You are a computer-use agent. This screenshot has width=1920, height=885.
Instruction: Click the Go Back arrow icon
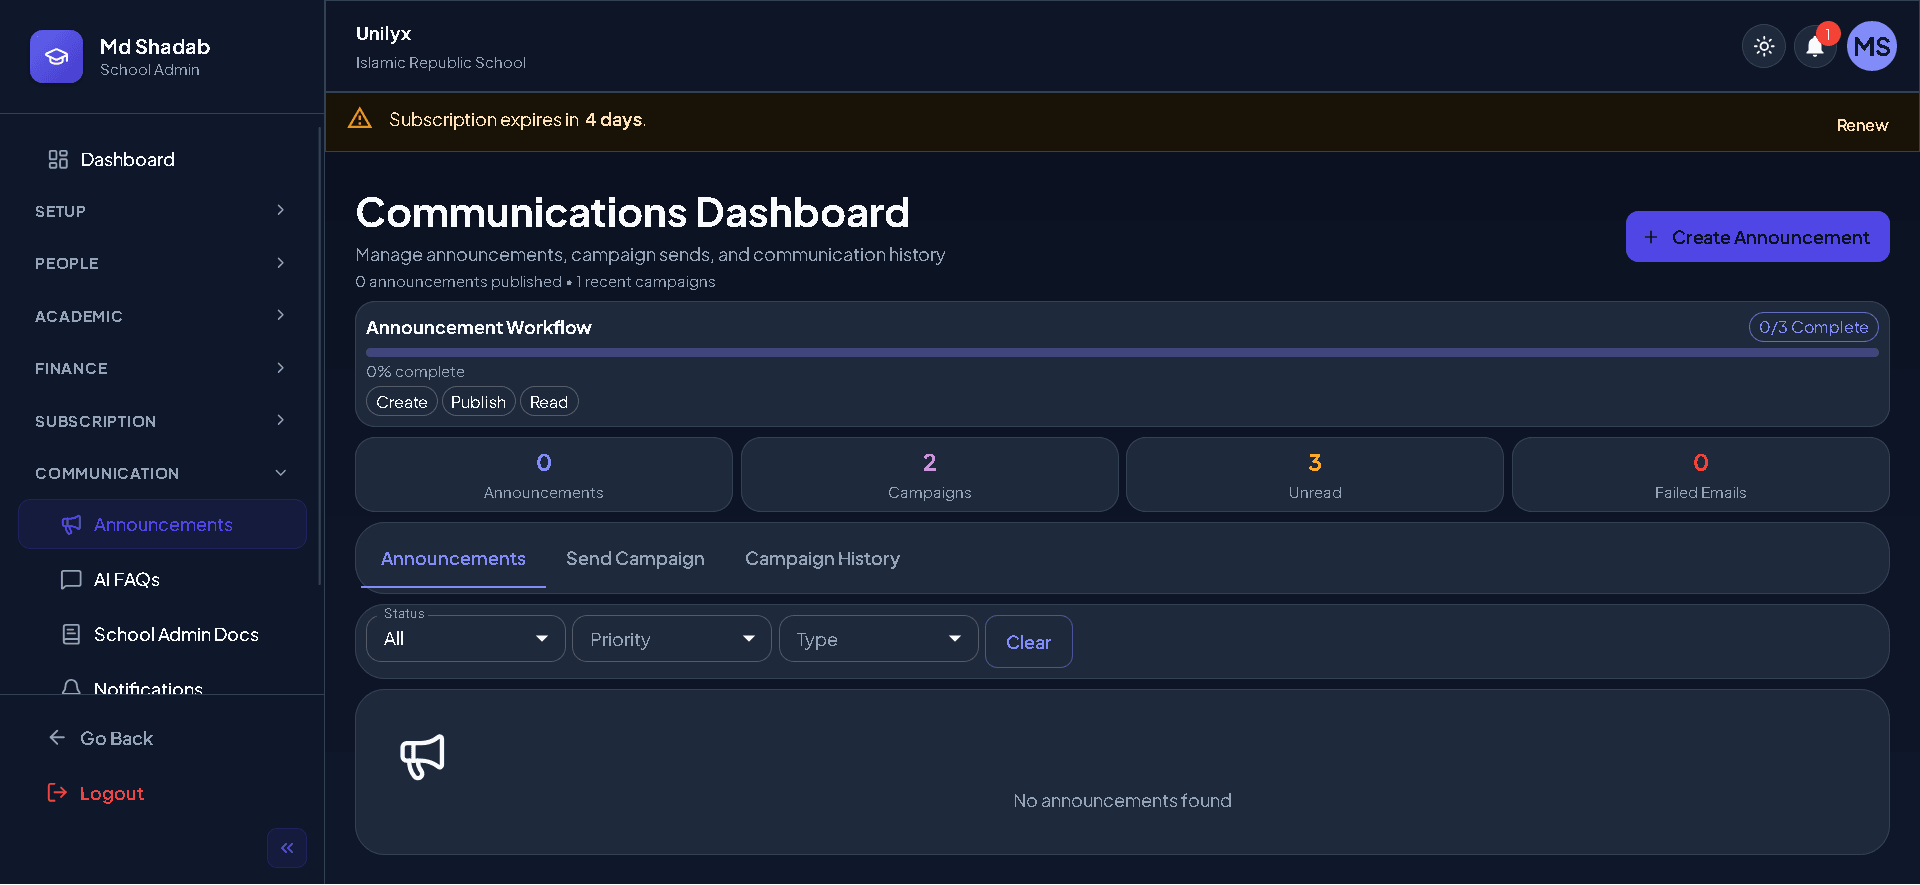pyautogui.click(x=57, y=738)
